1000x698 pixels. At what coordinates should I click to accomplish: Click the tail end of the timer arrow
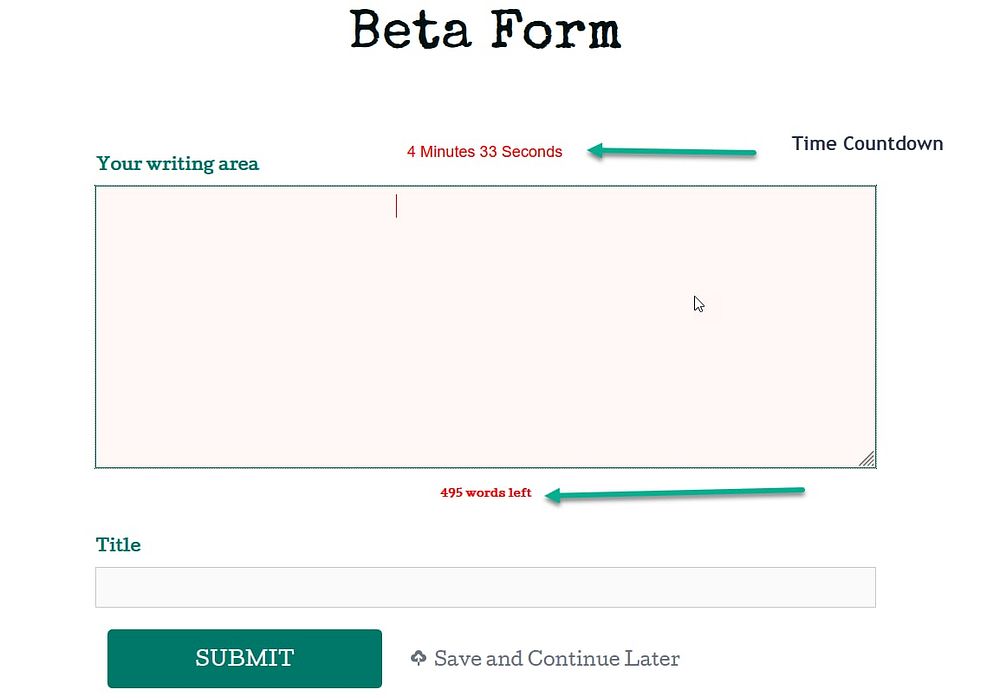coord(752,153)
